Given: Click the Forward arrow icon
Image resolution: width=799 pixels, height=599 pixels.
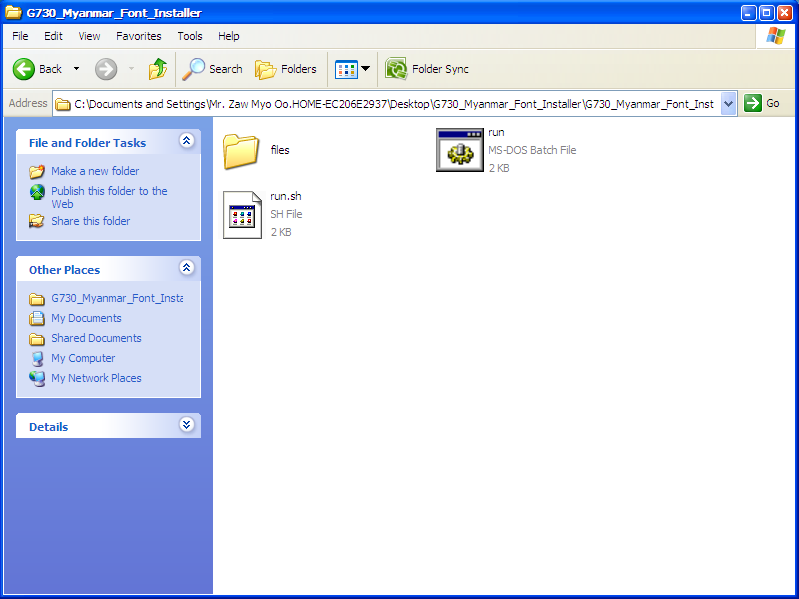Looking at the screenshot, I should (106, 69).
